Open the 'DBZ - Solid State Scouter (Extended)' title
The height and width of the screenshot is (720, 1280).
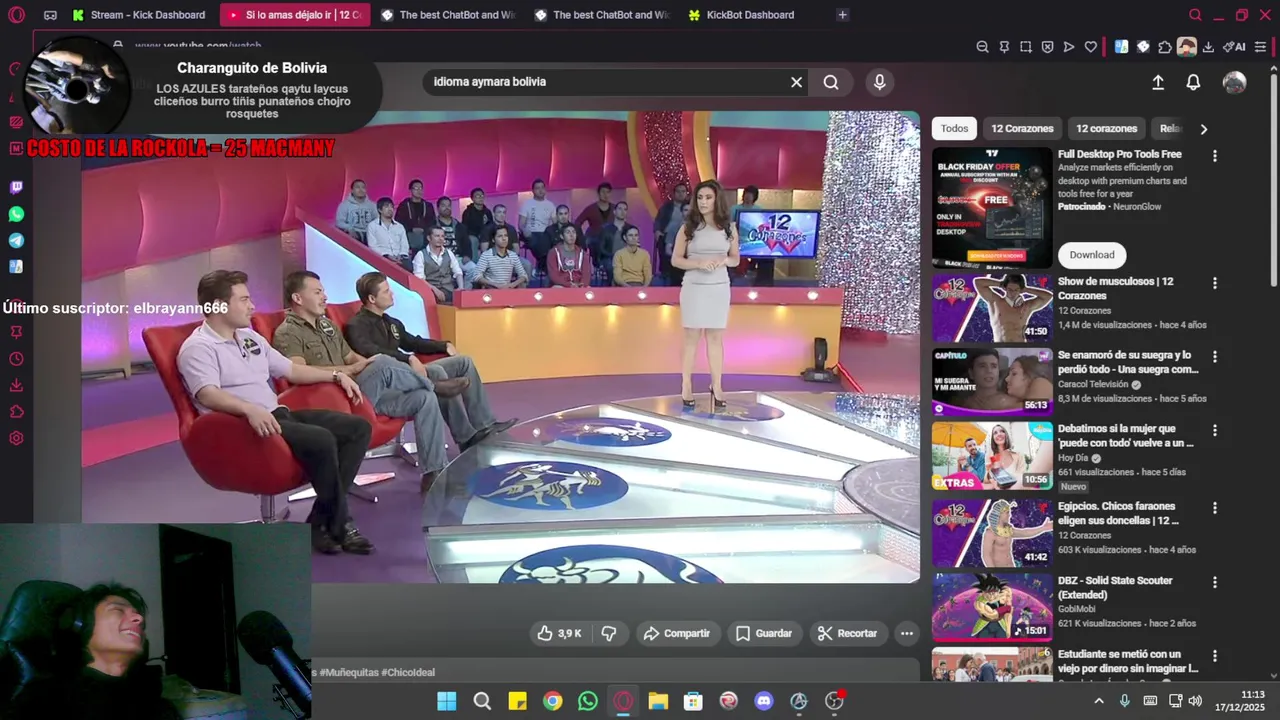1115,587
